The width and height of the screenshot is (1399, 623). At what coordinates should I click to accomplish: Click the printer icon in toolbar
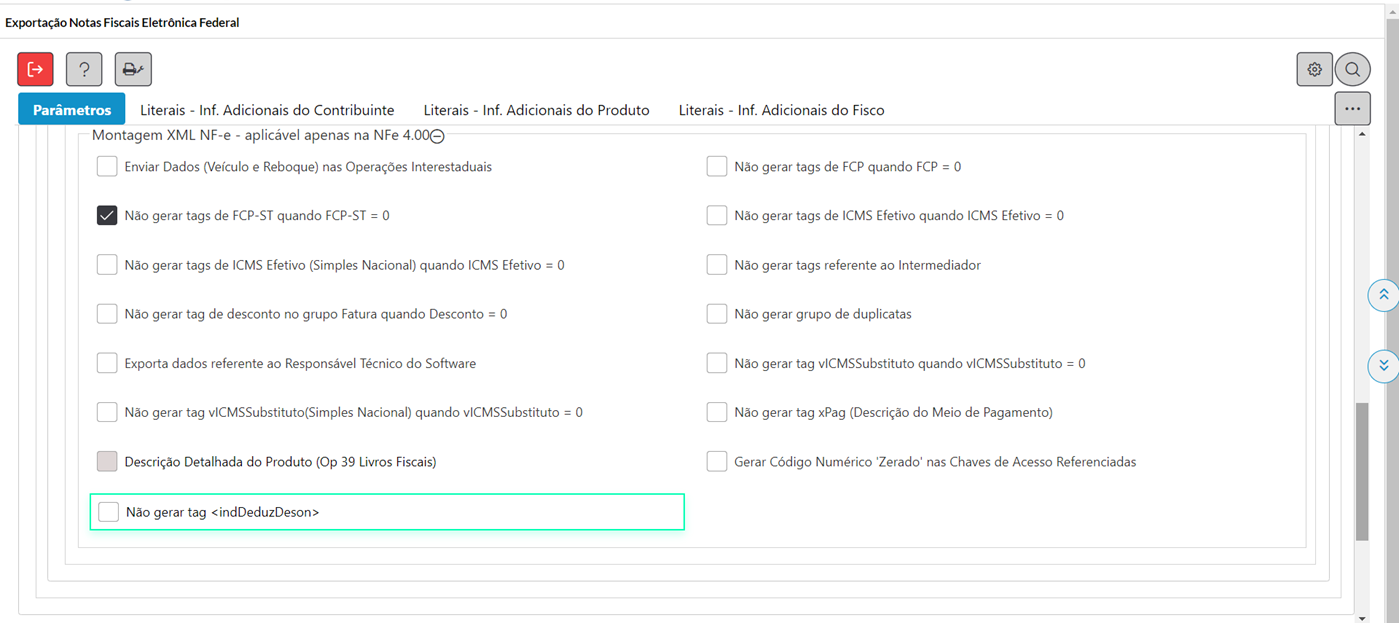point(133,69)
